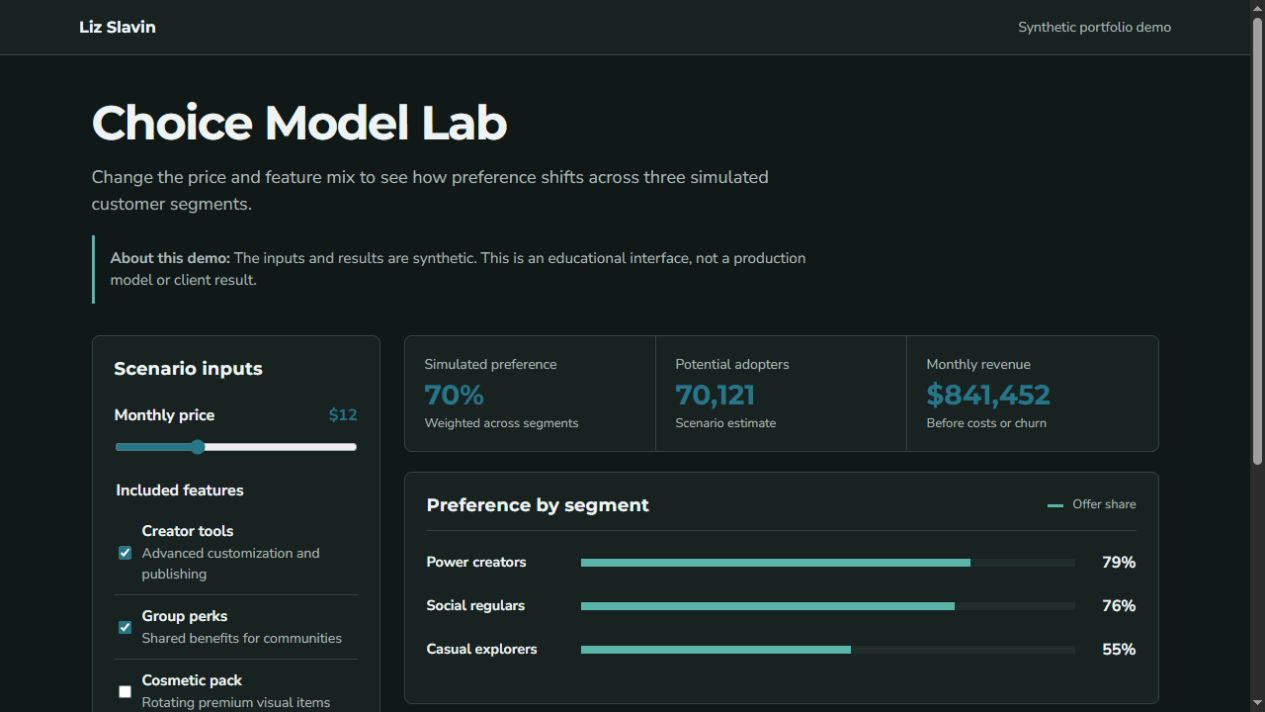
Task: Click the 55% Casual explorers value
Action: coord(1119,650)
